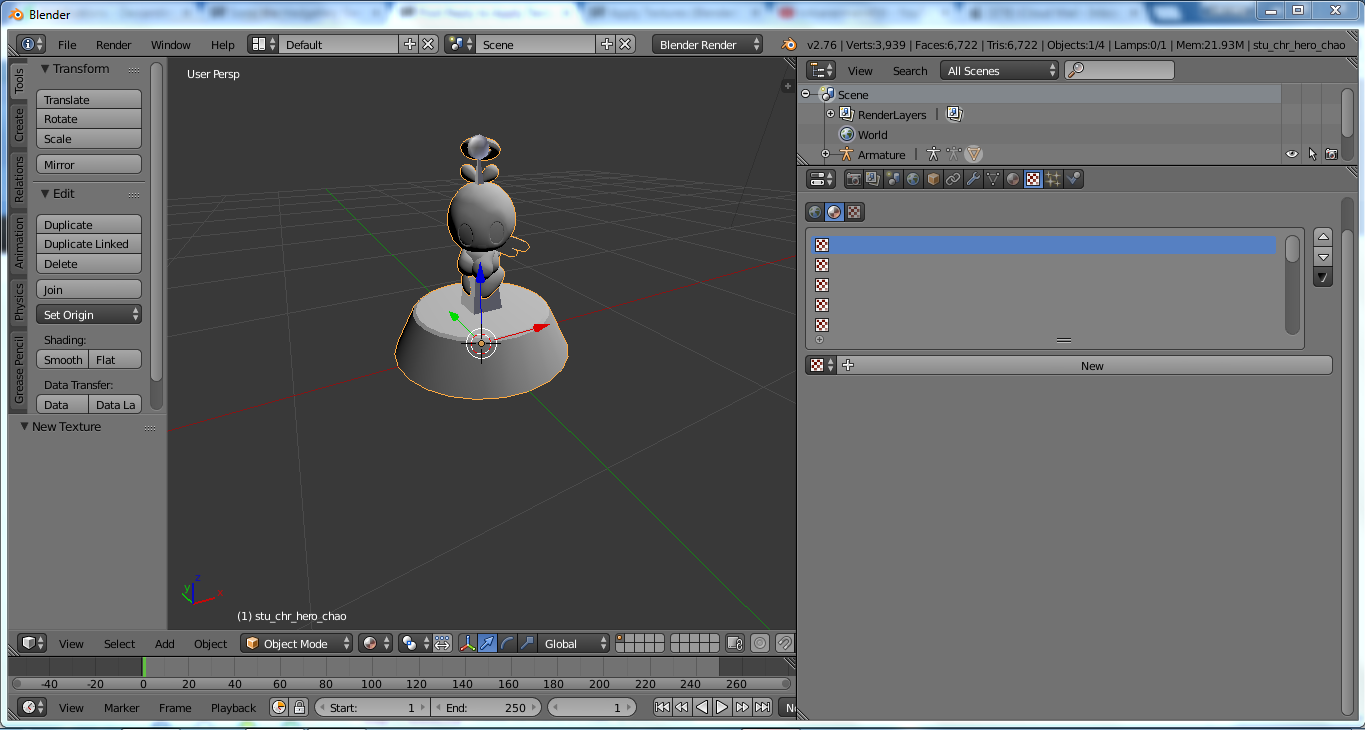Open the World properties tab
The height and width of the screenshot is (730, 1365).
(913, 179)
